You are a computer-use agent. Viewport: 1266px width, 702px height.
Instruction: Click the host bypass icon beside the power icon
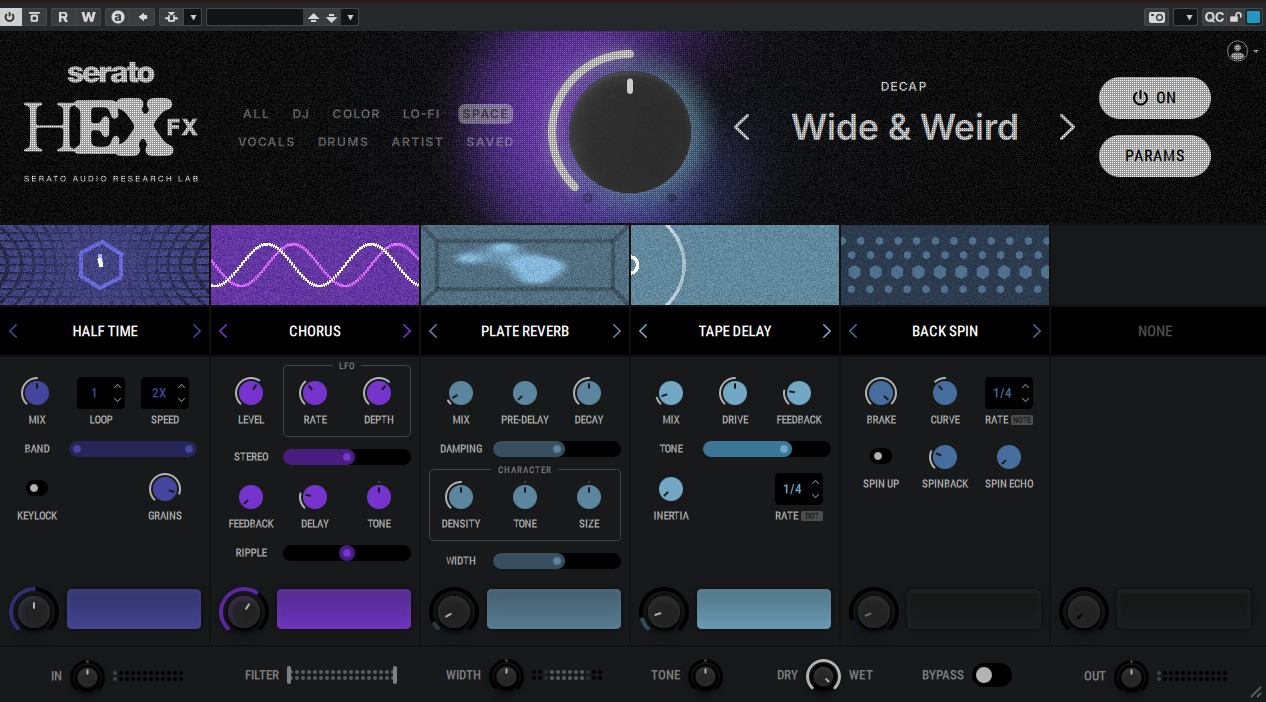pyautogui.click(x=34, y=17)
